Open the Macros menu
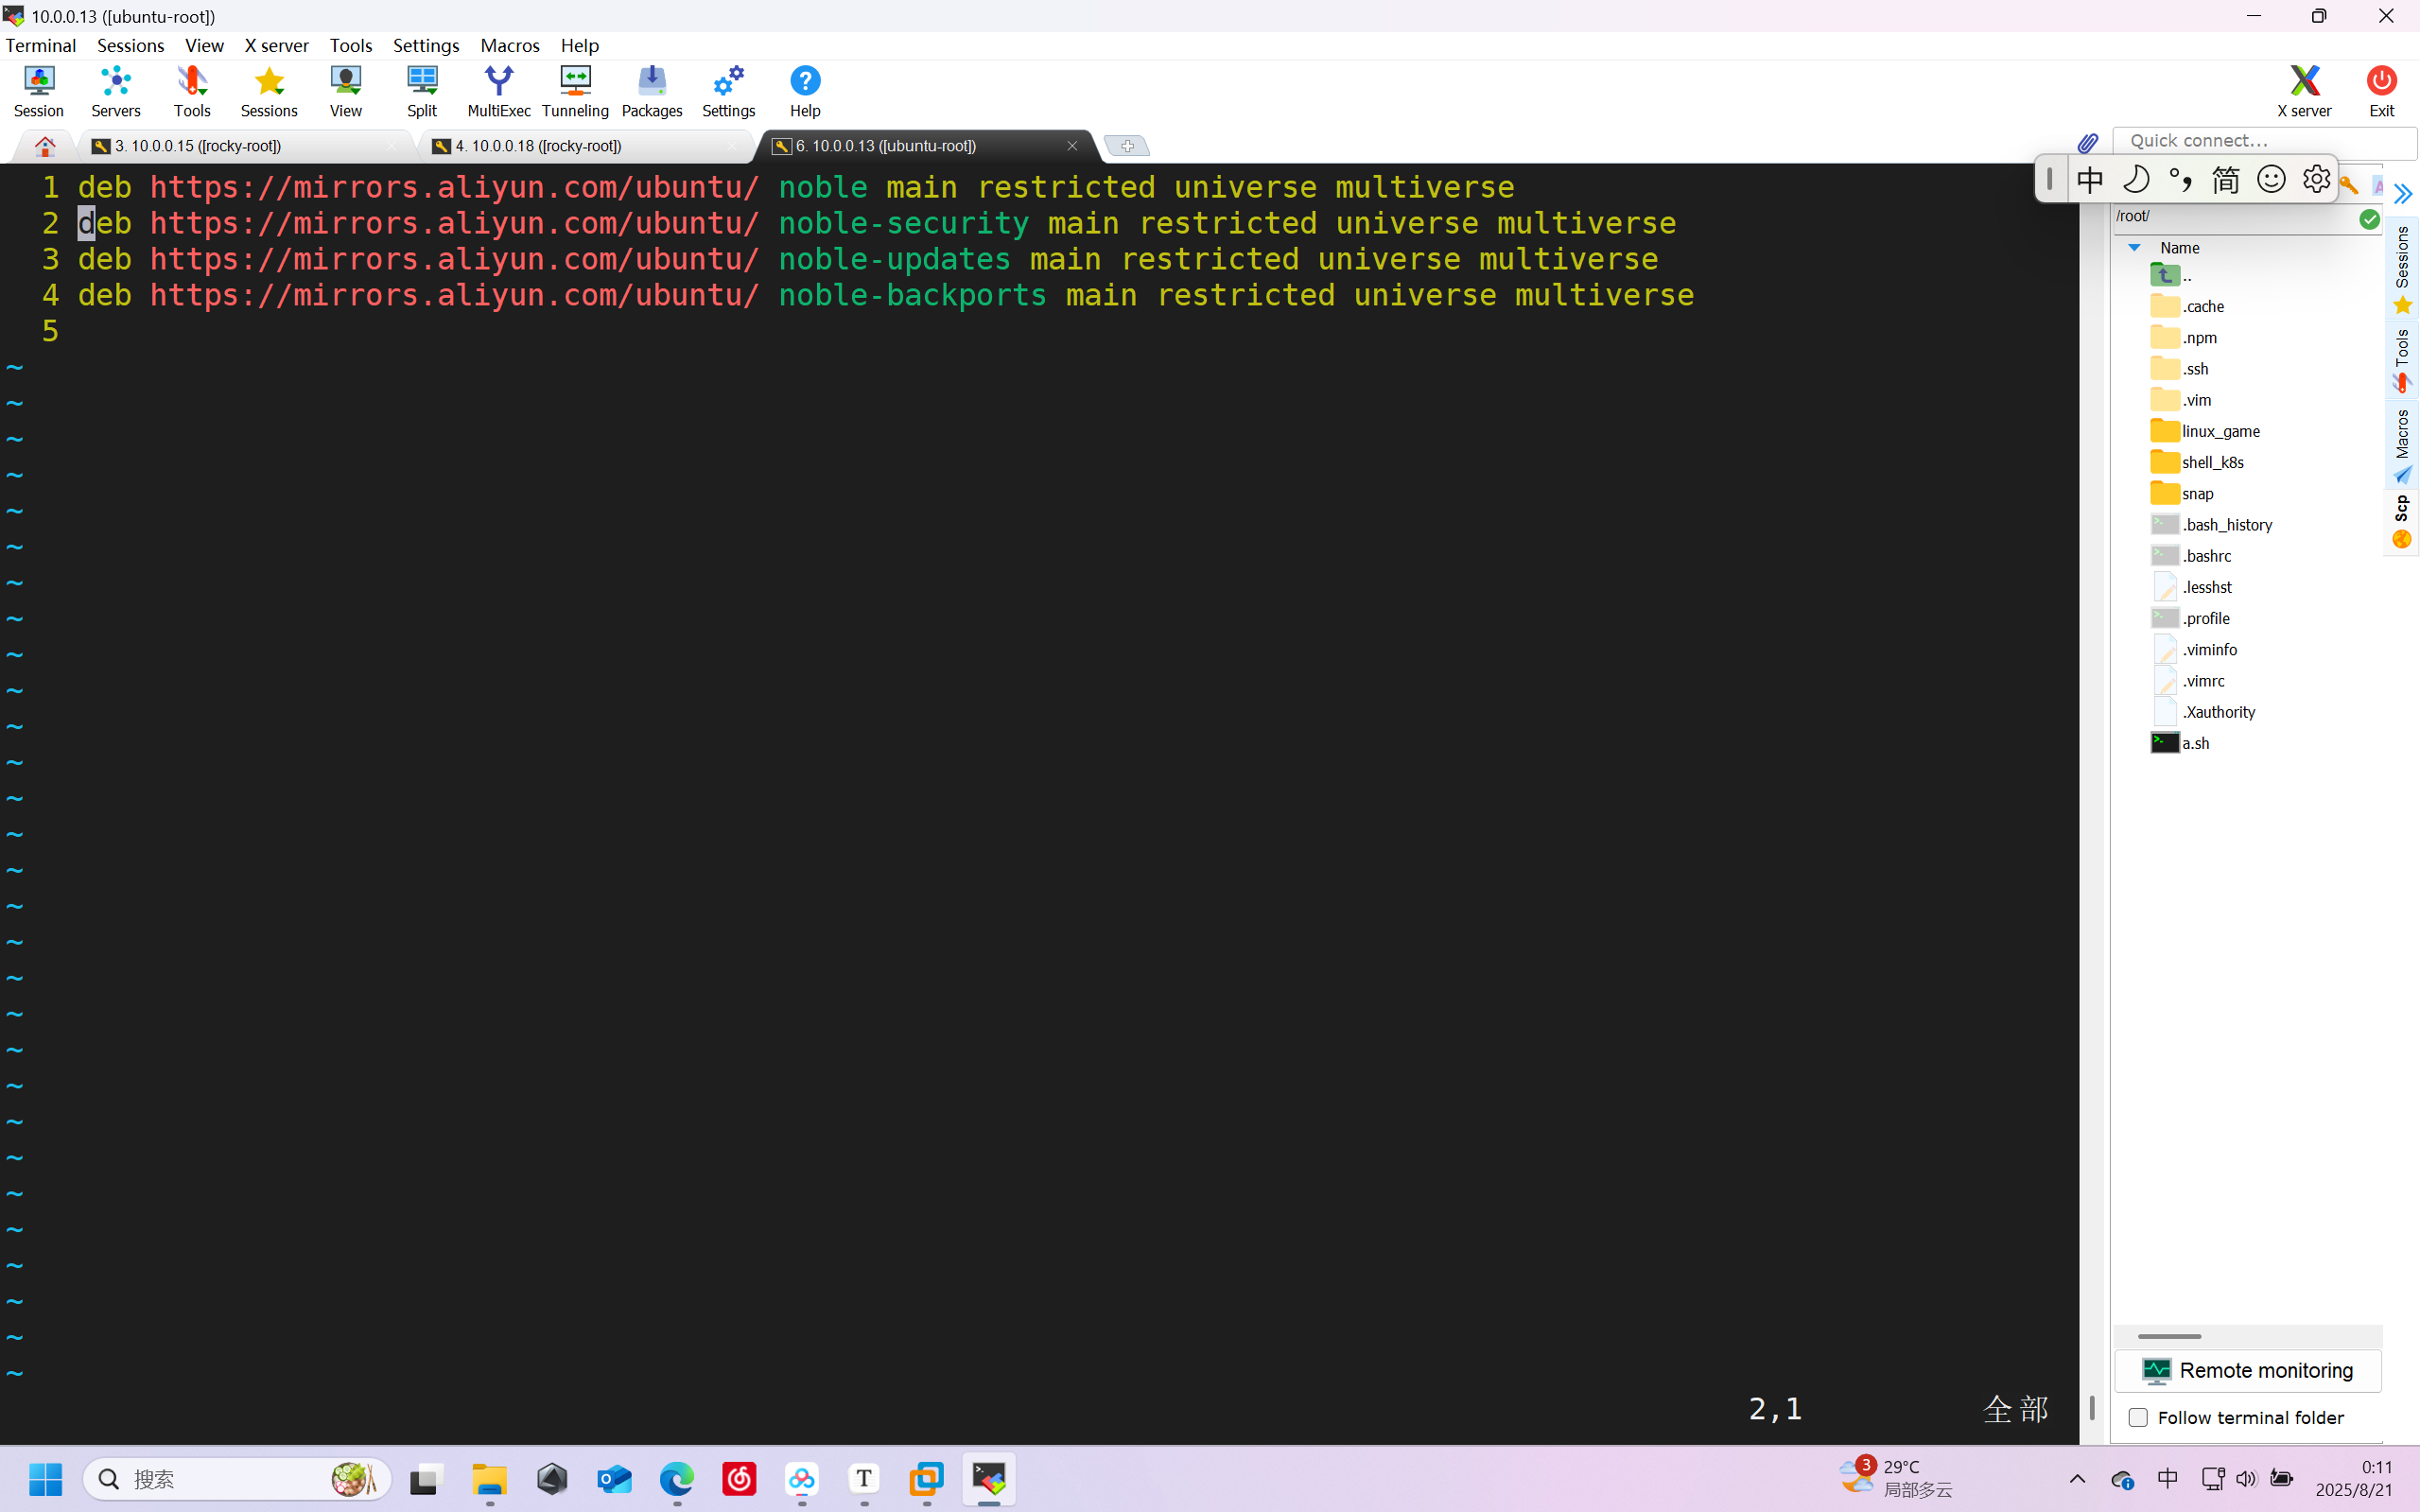The image size is (2420, 1512). pyautogui.click(x=509, y=45)
